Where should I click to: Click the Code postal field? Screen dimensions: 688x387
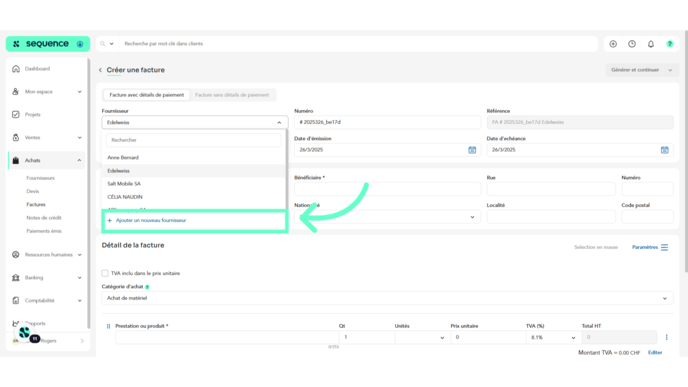pyautogui.click(x=647, y=217)
